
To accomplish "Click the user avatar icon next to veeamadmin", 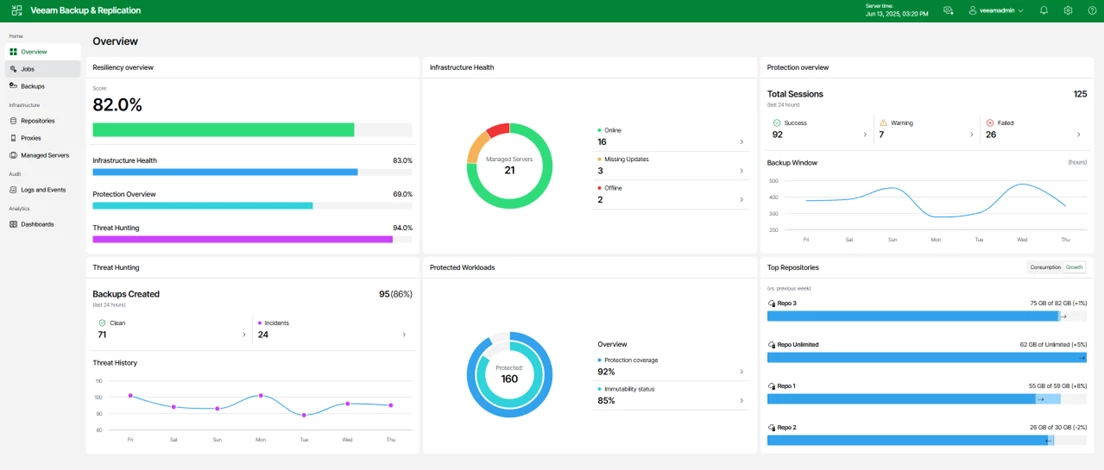I will 973,11.
